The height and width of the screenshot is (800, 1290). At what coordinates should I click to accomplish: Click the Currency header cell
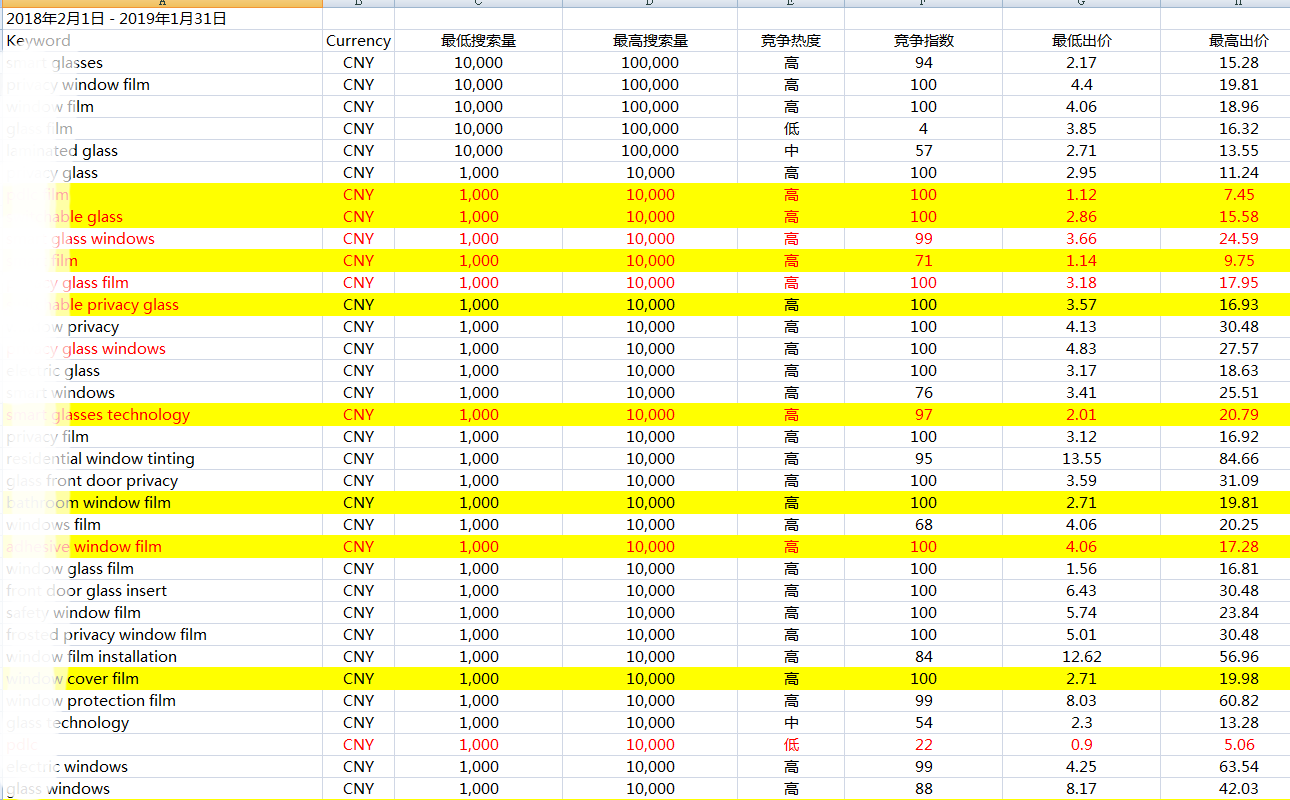click(358, 41)
